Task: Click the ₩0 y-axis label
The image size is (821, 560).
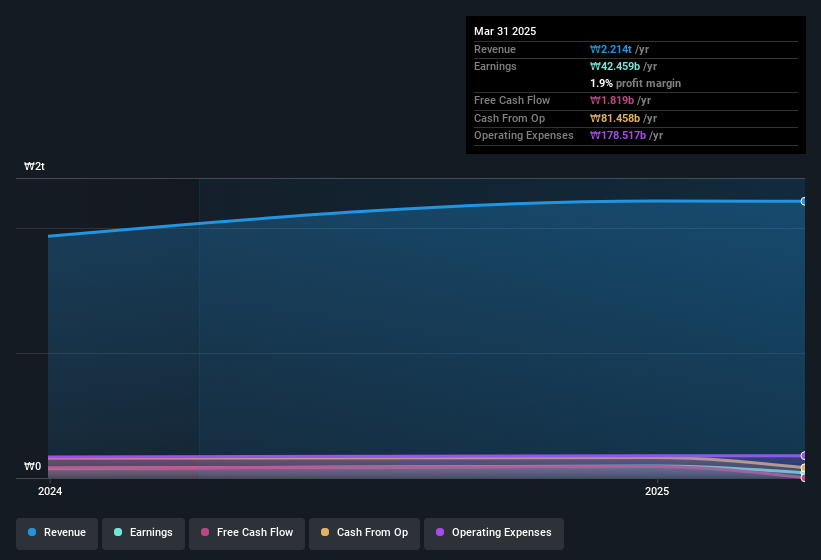Action: 32,466
